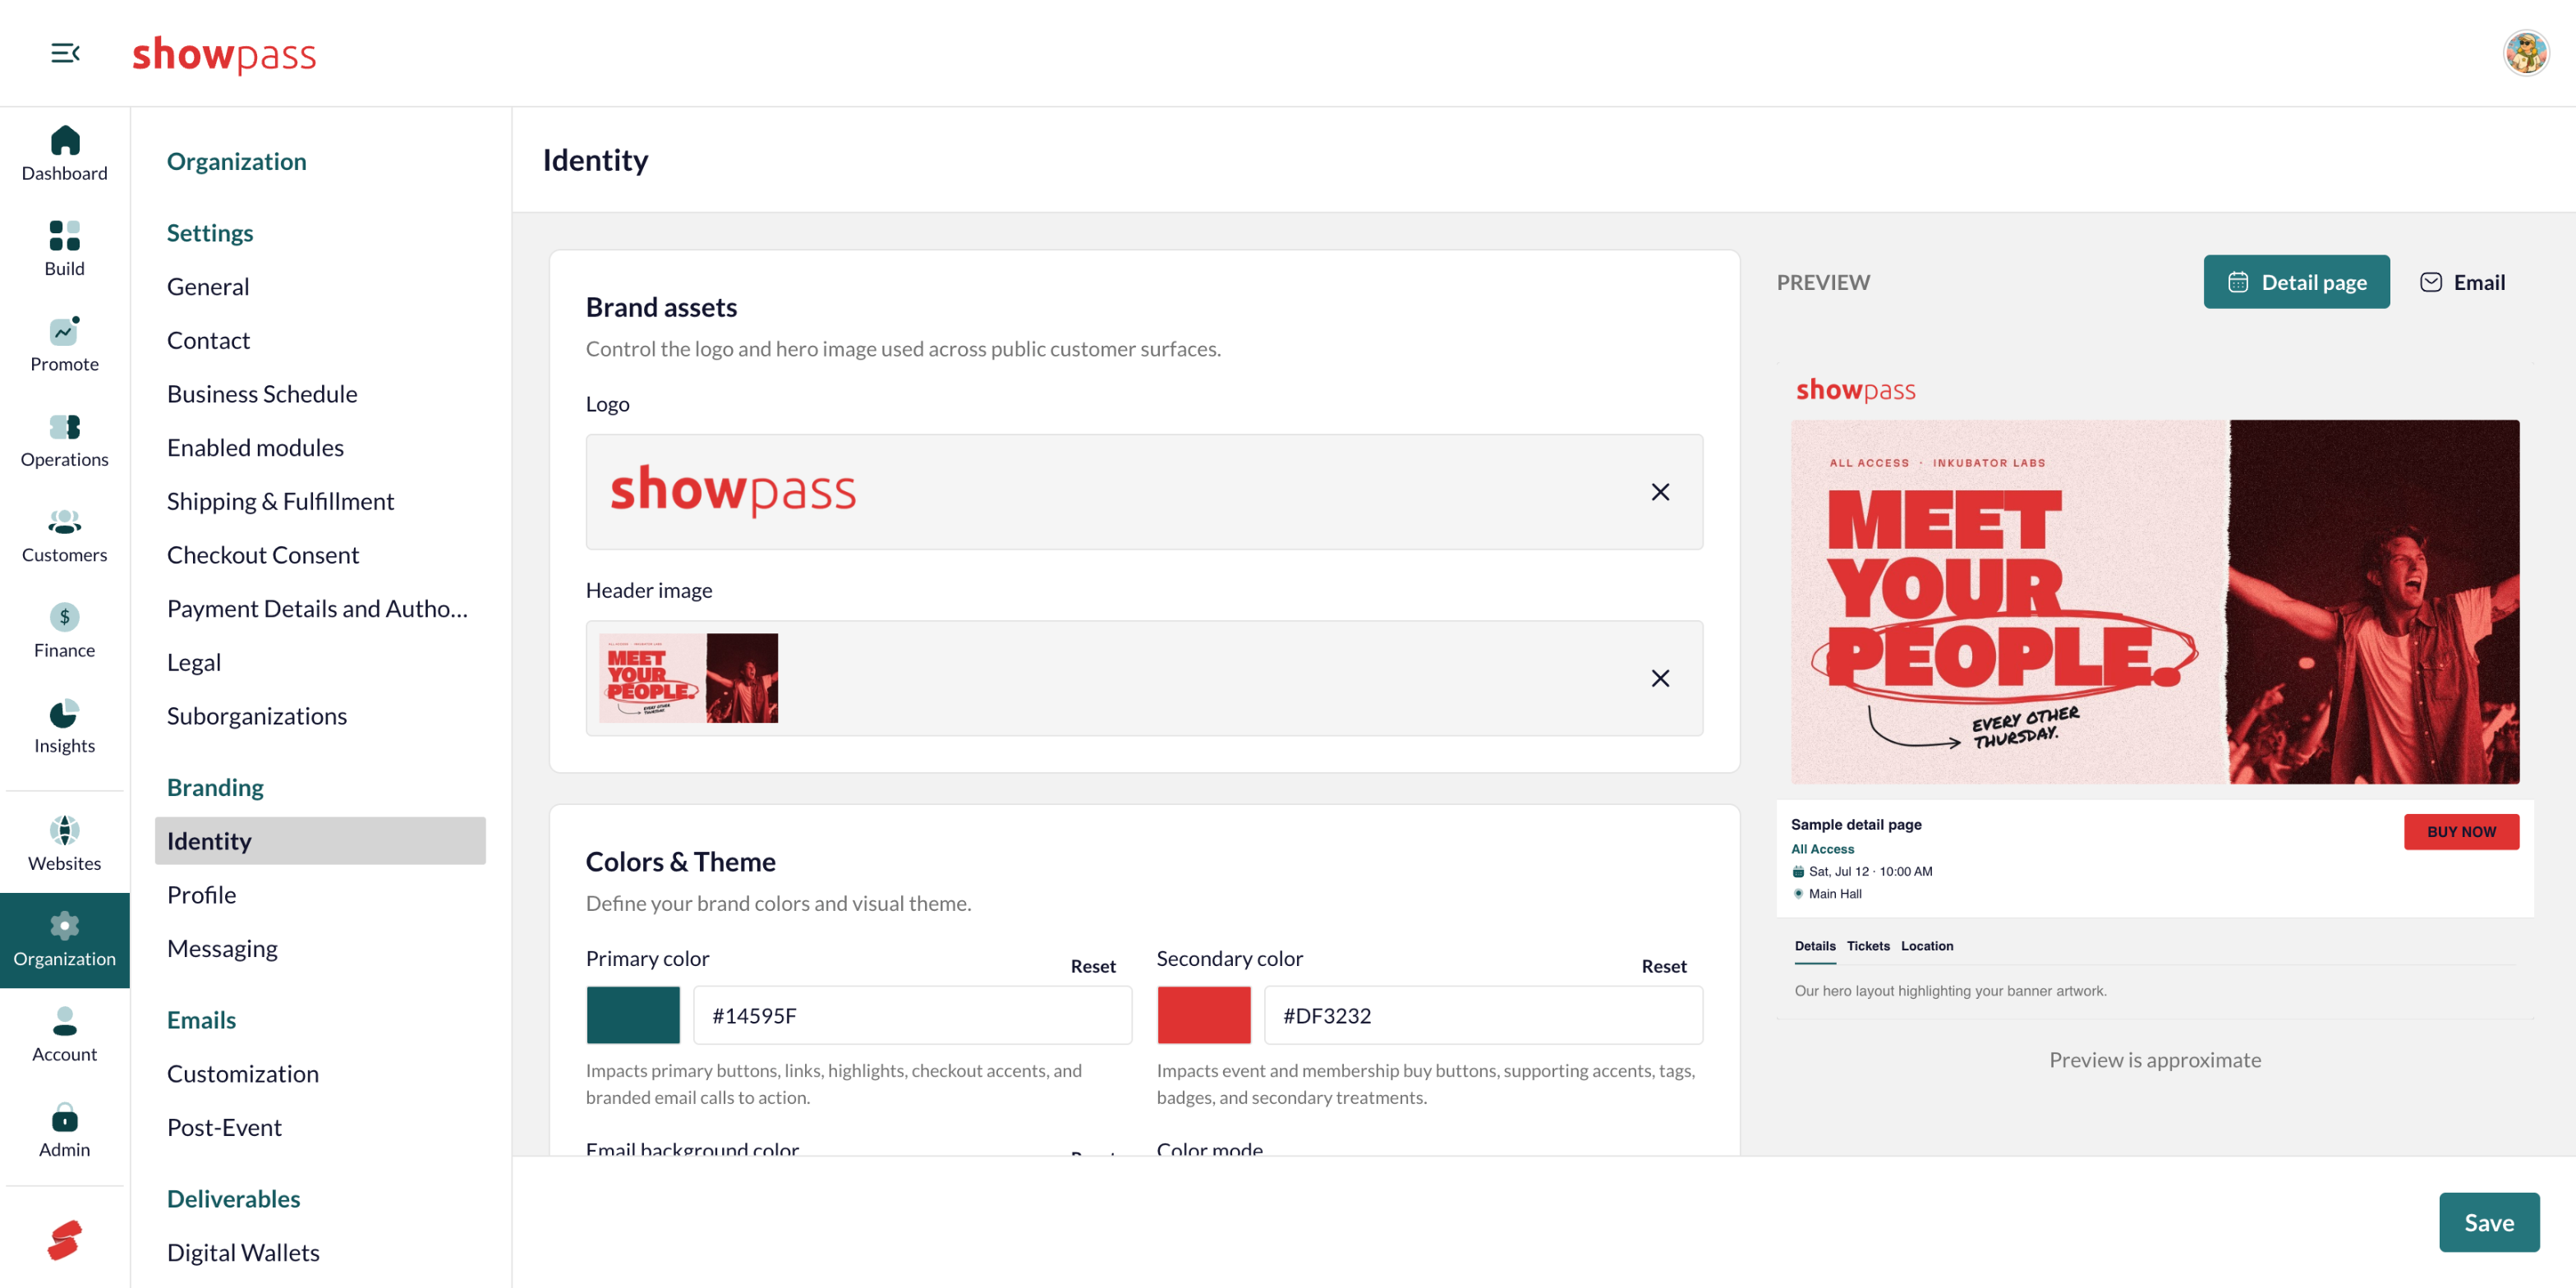Remove the header image with X

1660,678
